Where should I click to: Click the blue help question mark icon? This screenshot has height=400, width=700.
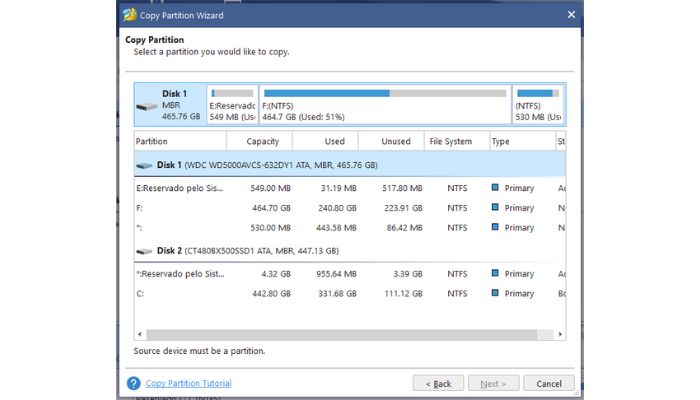pyautogui.click(x=133, y=383)
